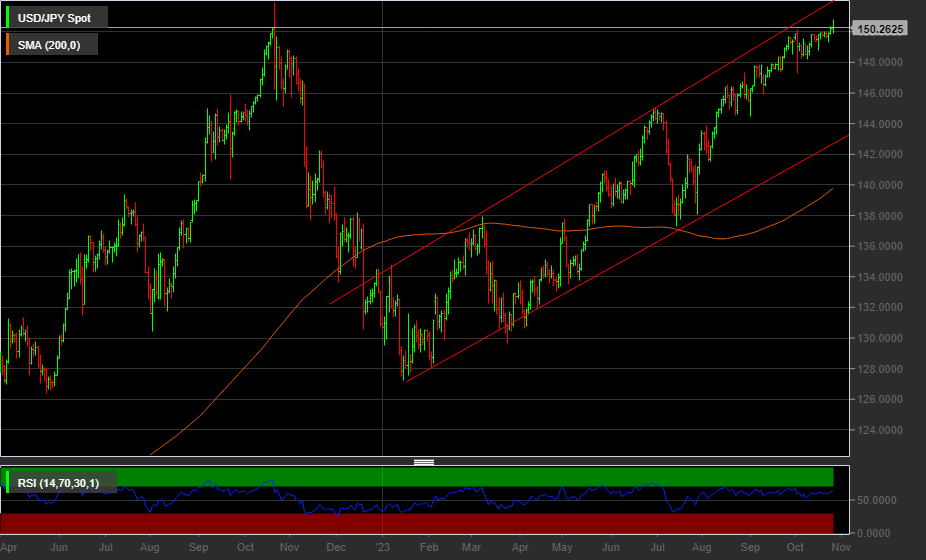Click the orange color bar beside SMA label
The height and width of the screenshot is (560, 926).
[9, 44]
